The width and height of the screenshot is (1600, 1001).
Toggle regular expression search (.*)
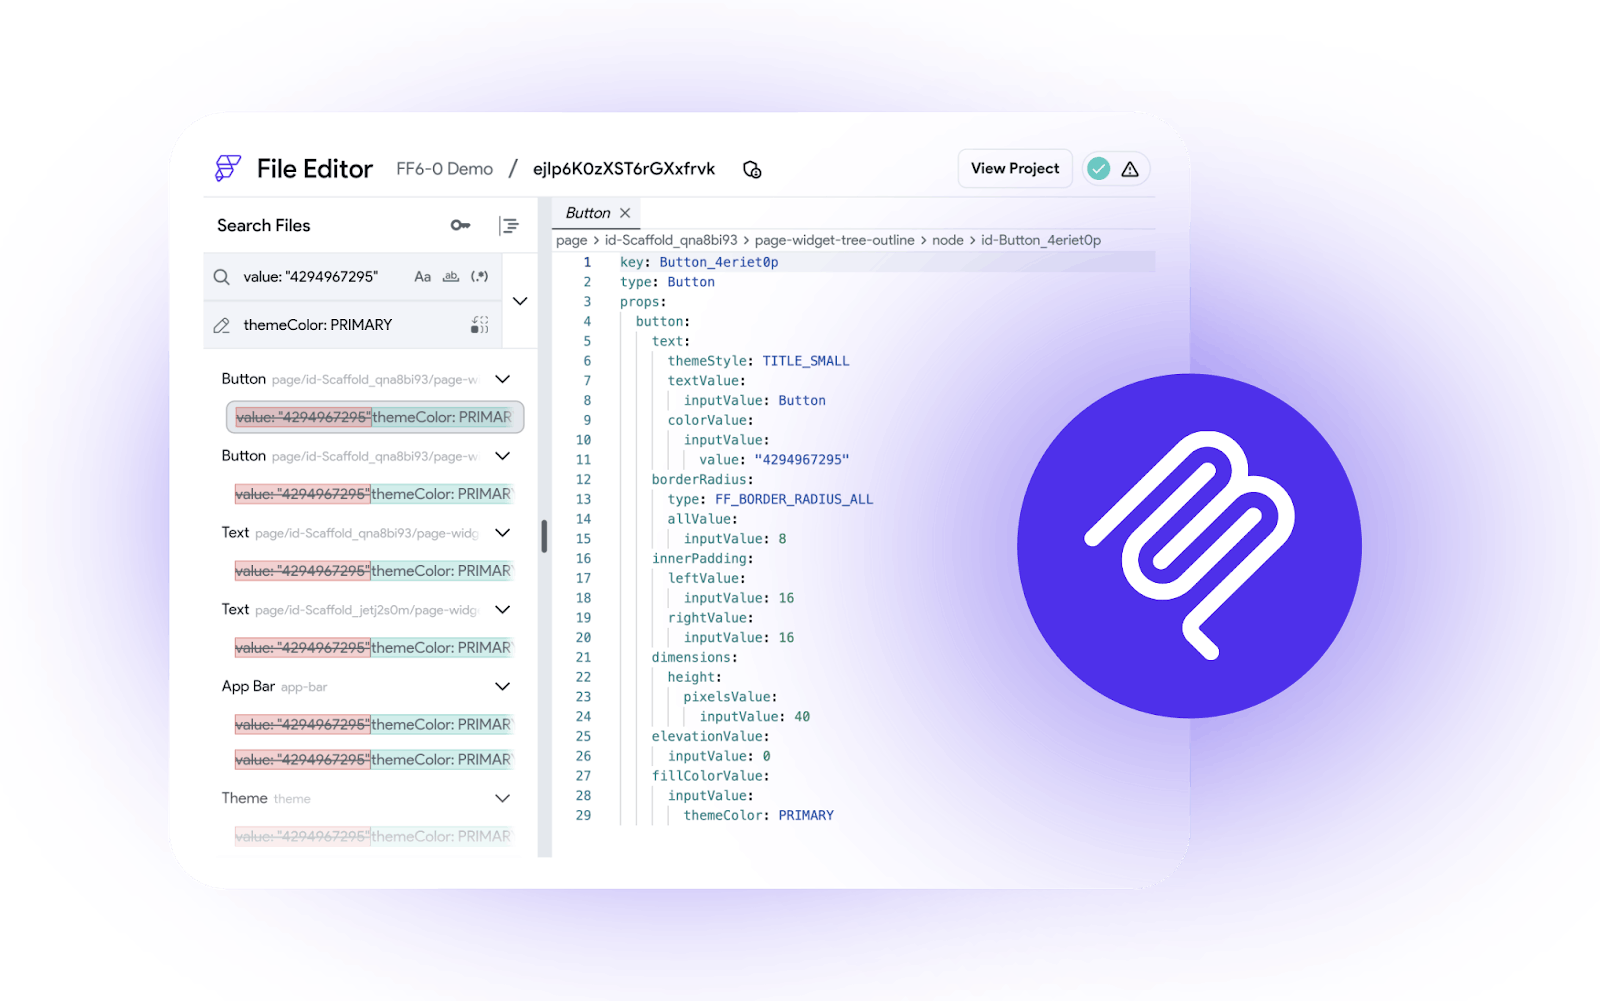pos(480,277)
